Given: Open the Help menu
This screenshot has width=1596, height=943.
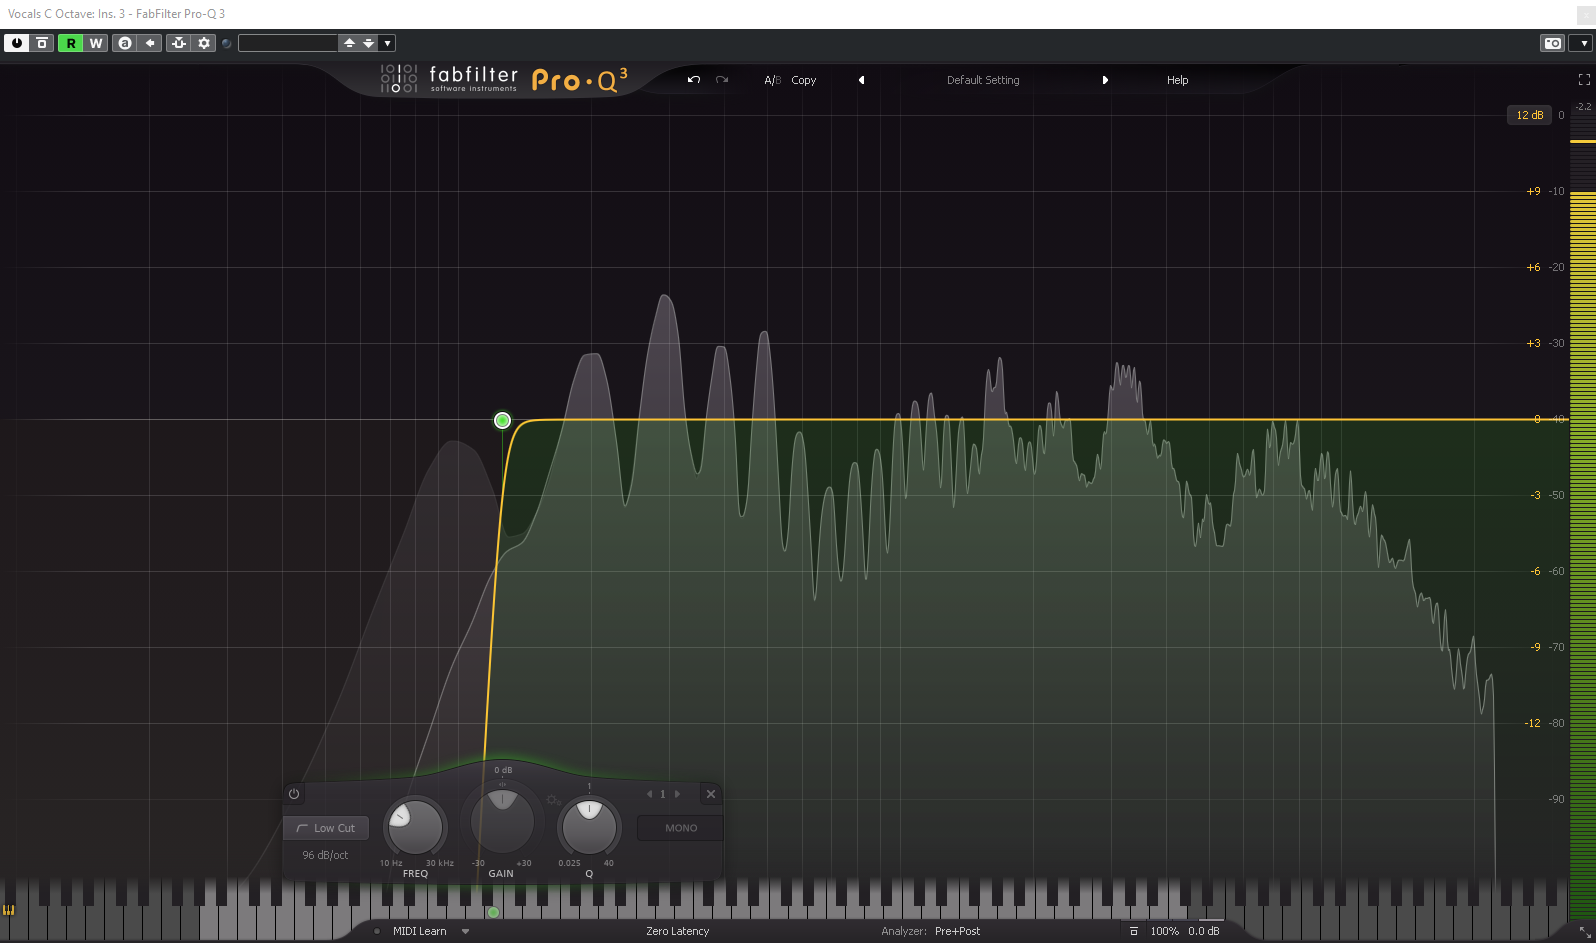Looking at the screenshot, I should pyautogui.click(x=1177, y=80).
